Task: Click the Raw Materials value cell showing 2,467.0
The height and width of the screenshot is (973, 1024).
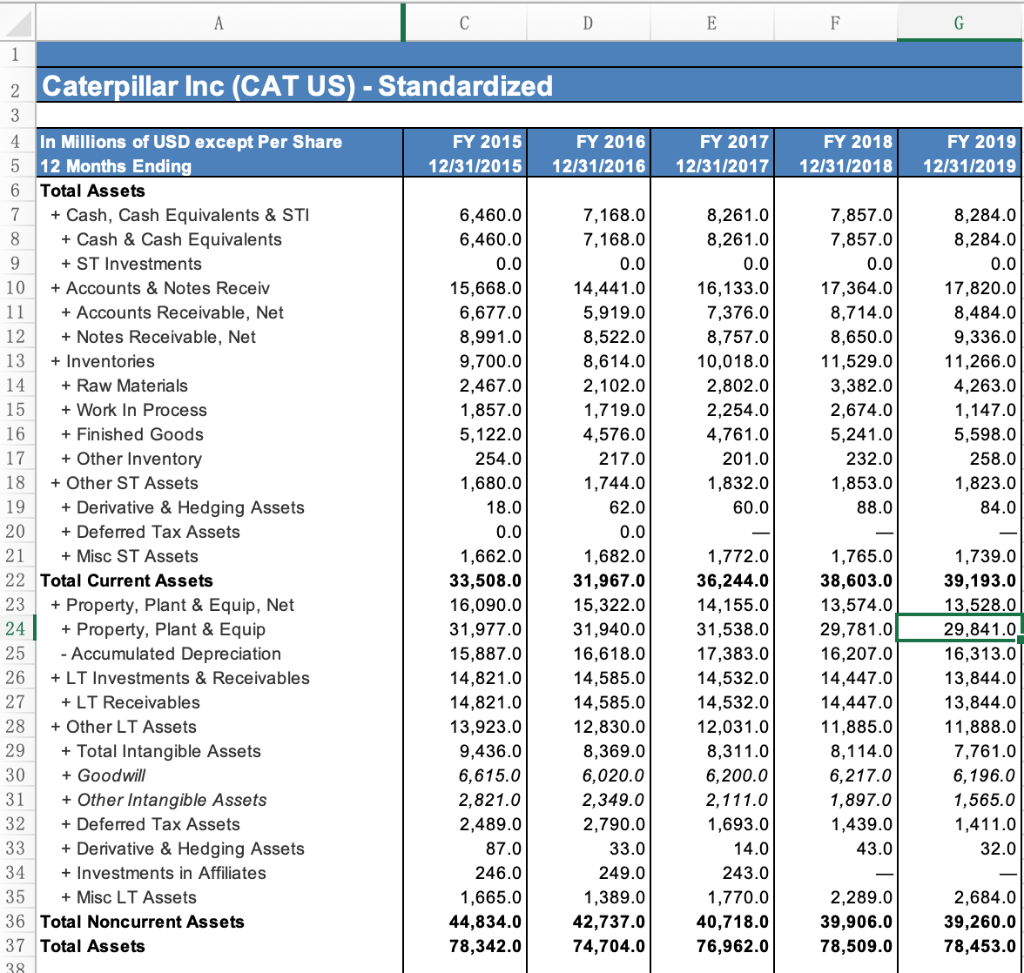Action: 464,386
